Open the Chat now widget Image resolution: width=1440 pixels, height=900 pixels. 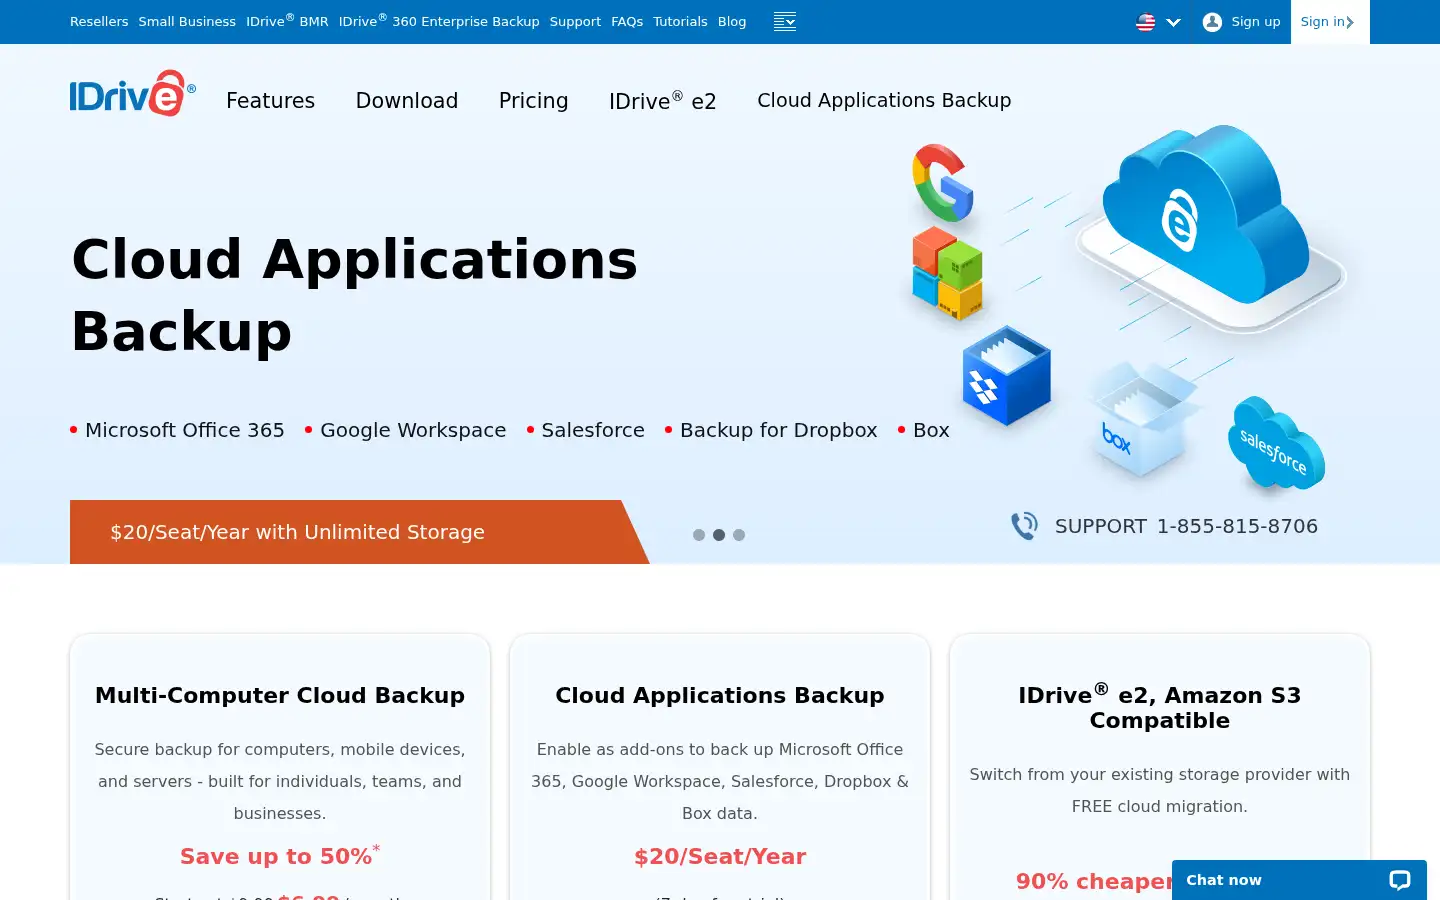1299,880
